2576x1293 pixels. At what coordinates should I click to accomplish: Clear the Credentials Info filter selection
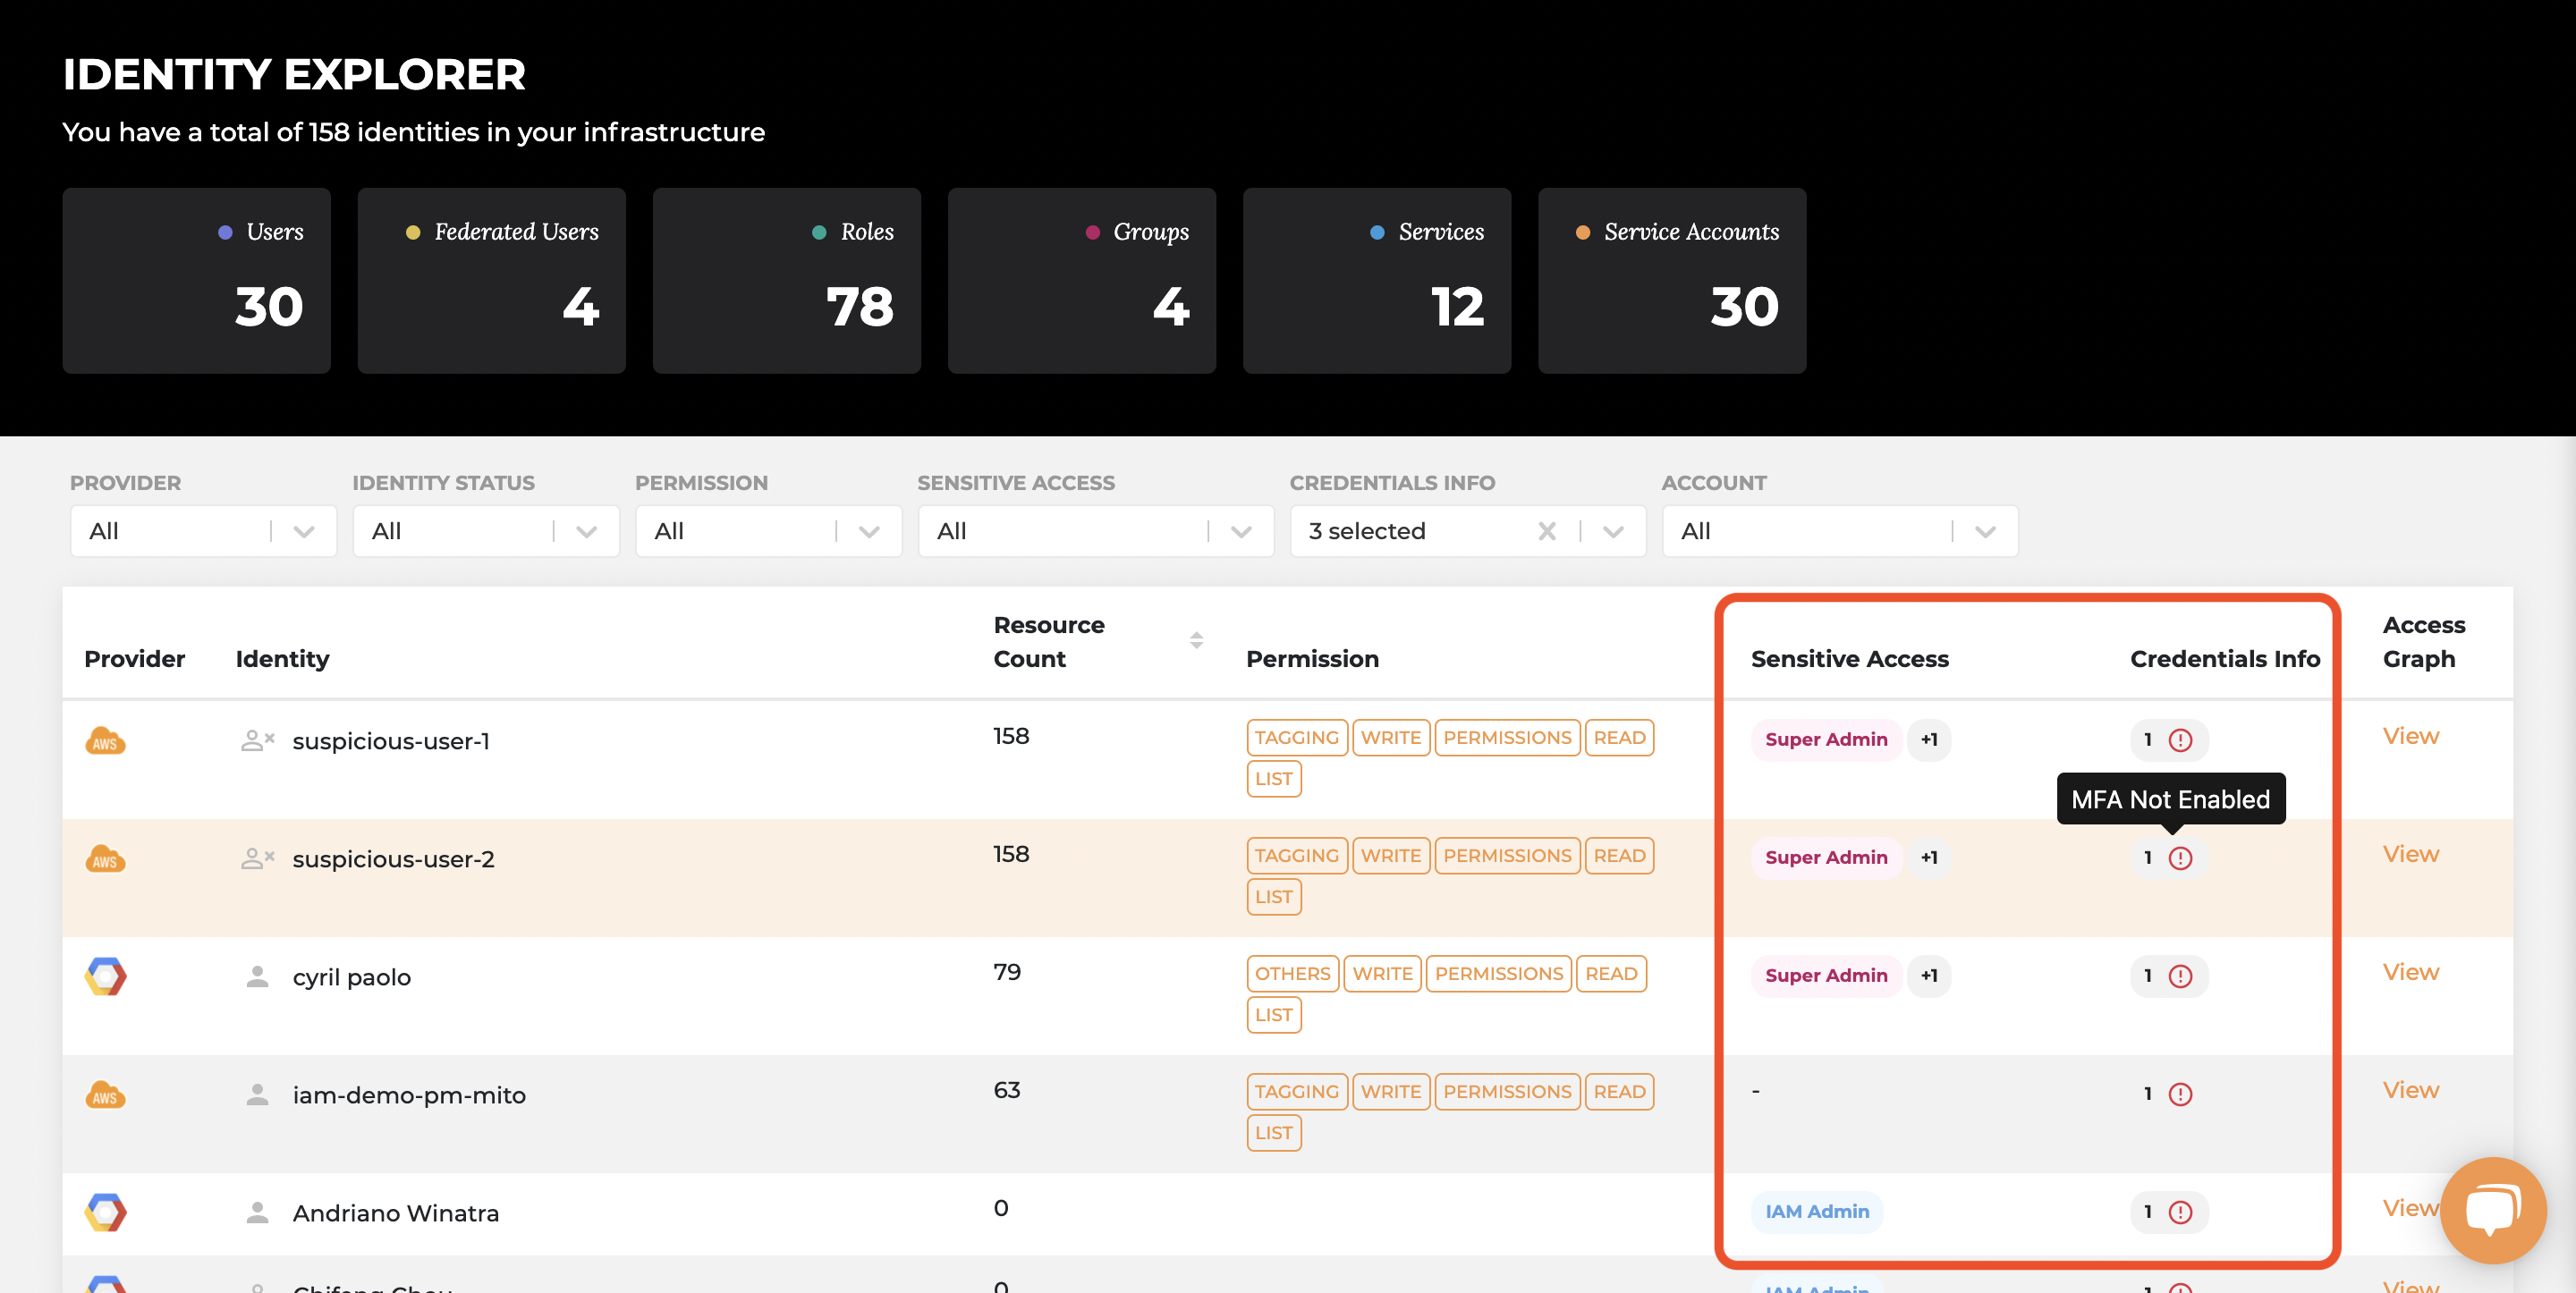click(x=1546, y=531)
